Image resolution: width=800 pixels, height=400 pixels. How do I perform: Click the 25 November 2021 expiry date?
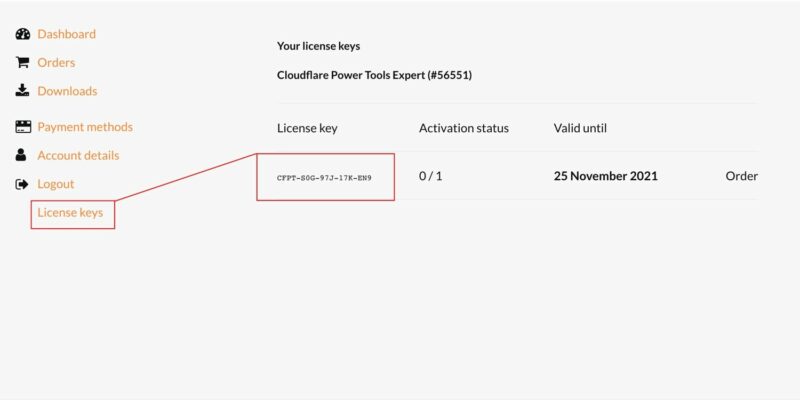(x=605, y=176)
